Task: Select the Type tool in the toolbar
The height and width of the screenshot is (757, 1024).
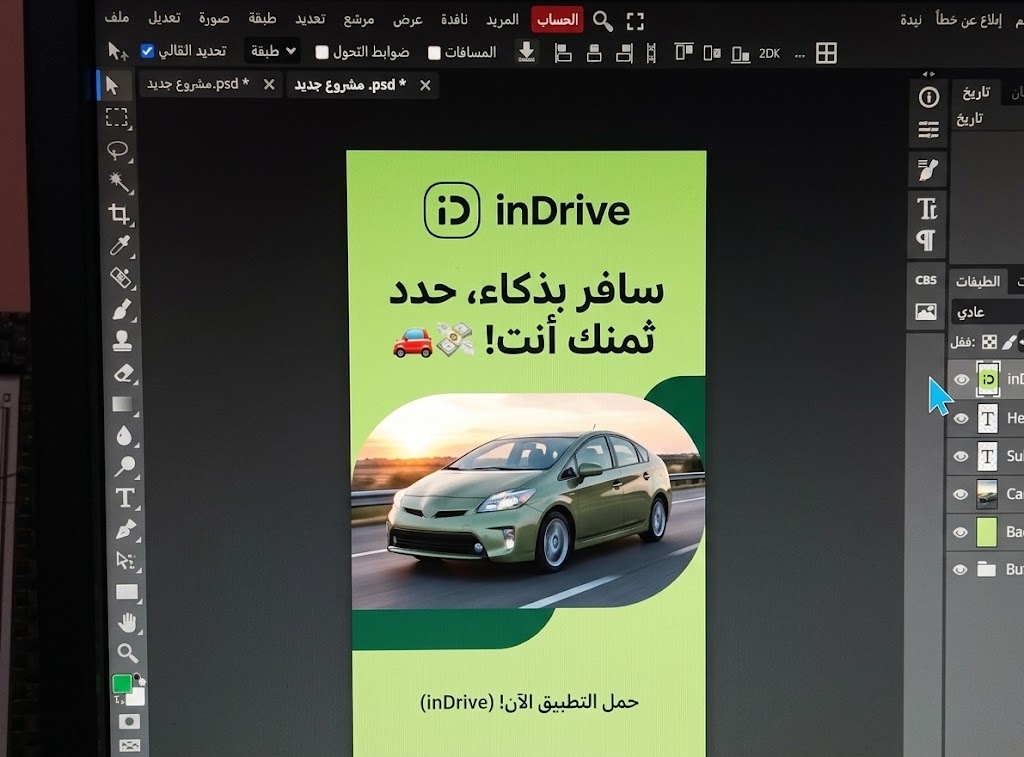Action: pos(125,498)
